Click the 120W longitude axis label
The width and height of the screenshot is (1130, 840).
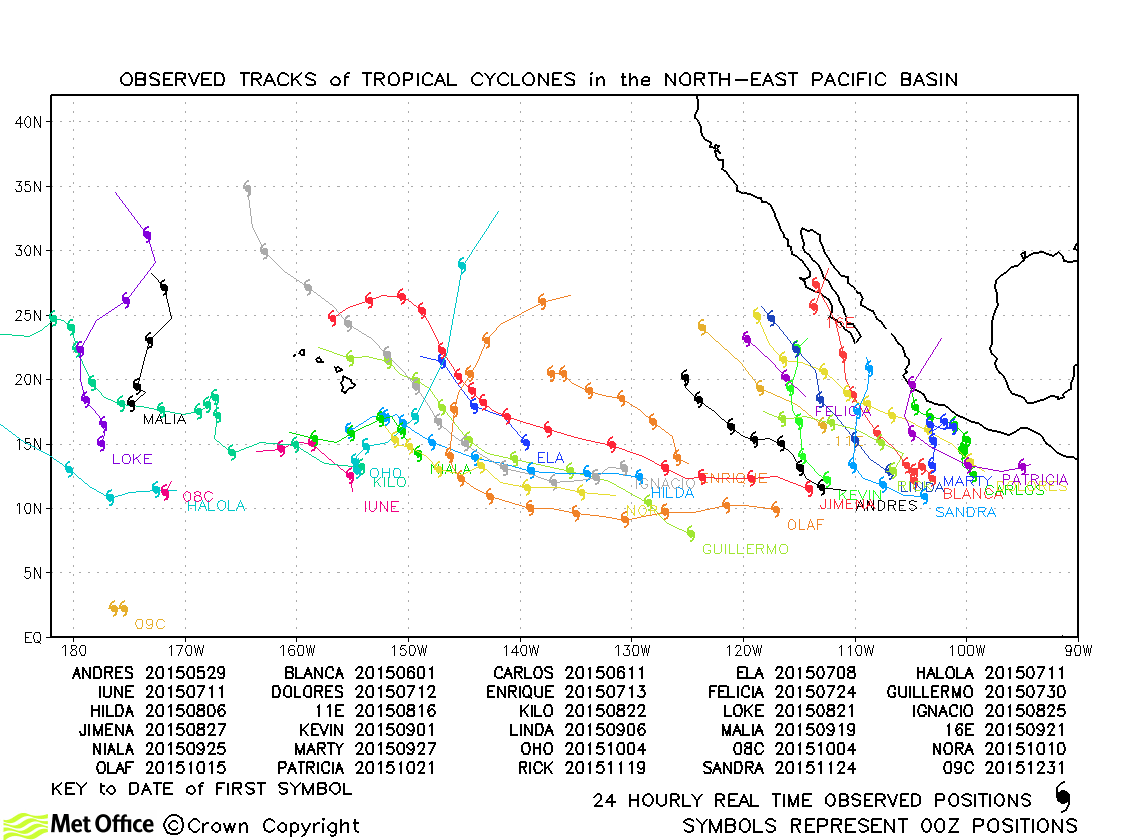[744, 651]
